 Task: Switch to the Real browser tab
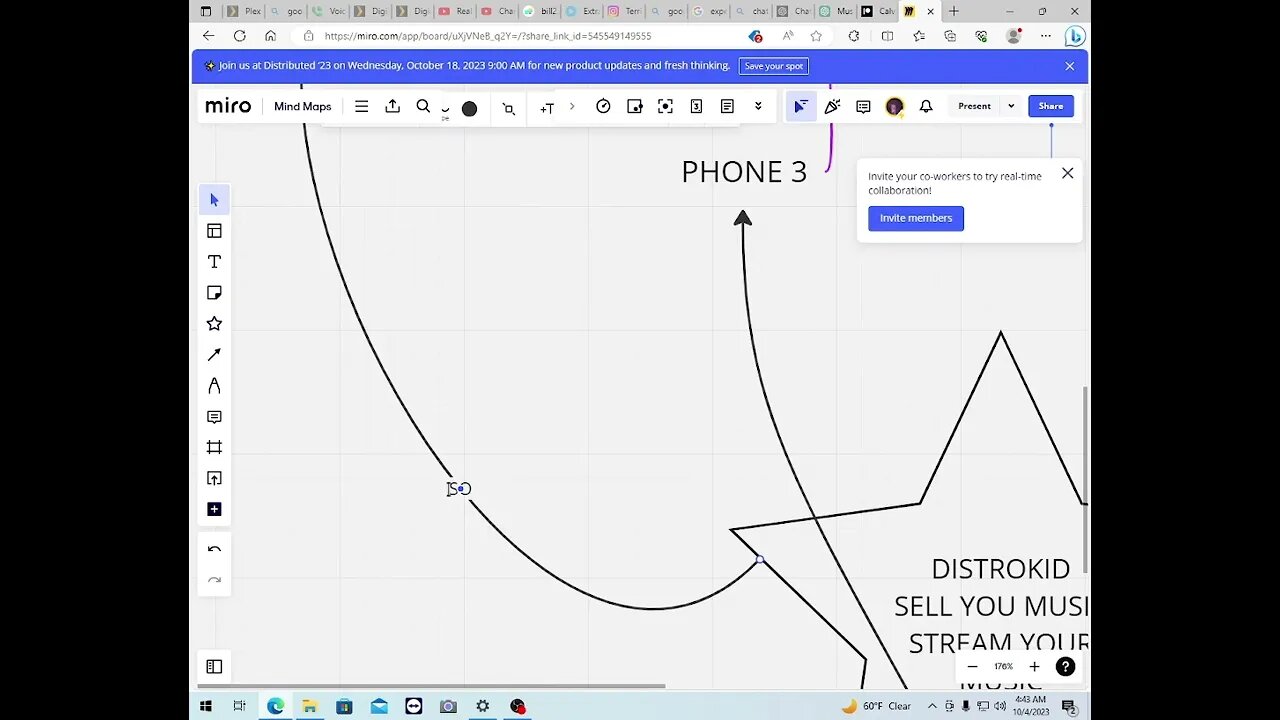pos(454,11)
